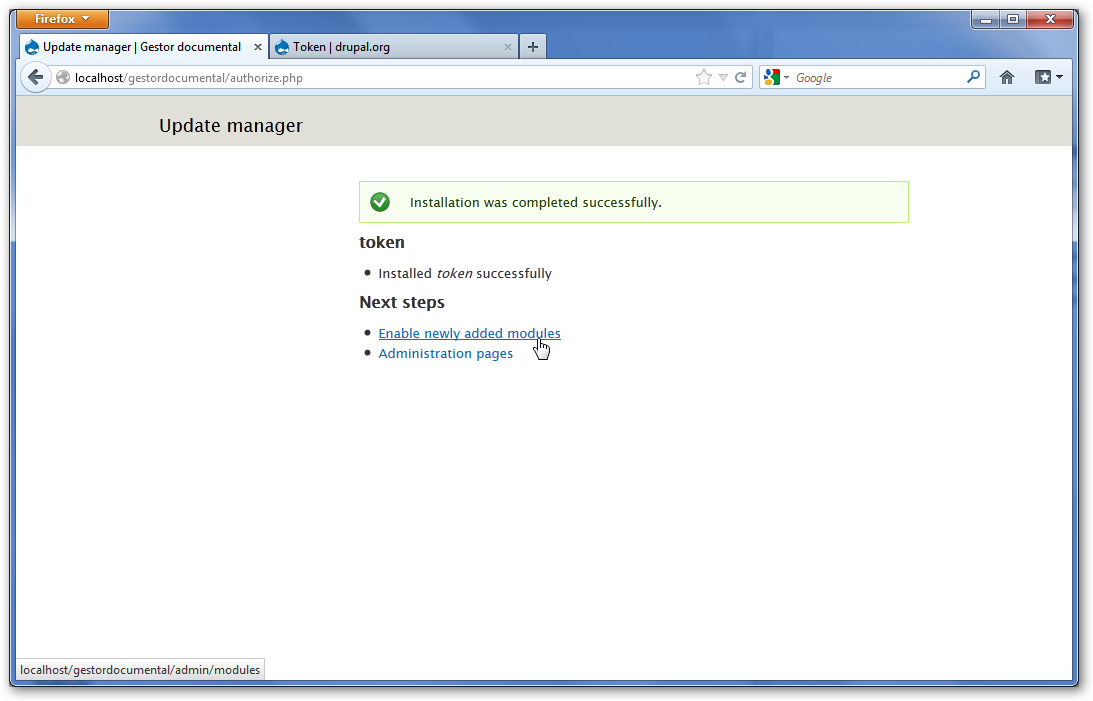Image resolution: width=1093 pixels, height=701 pixels.
Task: Reload the current page
Action: (741, 78)
